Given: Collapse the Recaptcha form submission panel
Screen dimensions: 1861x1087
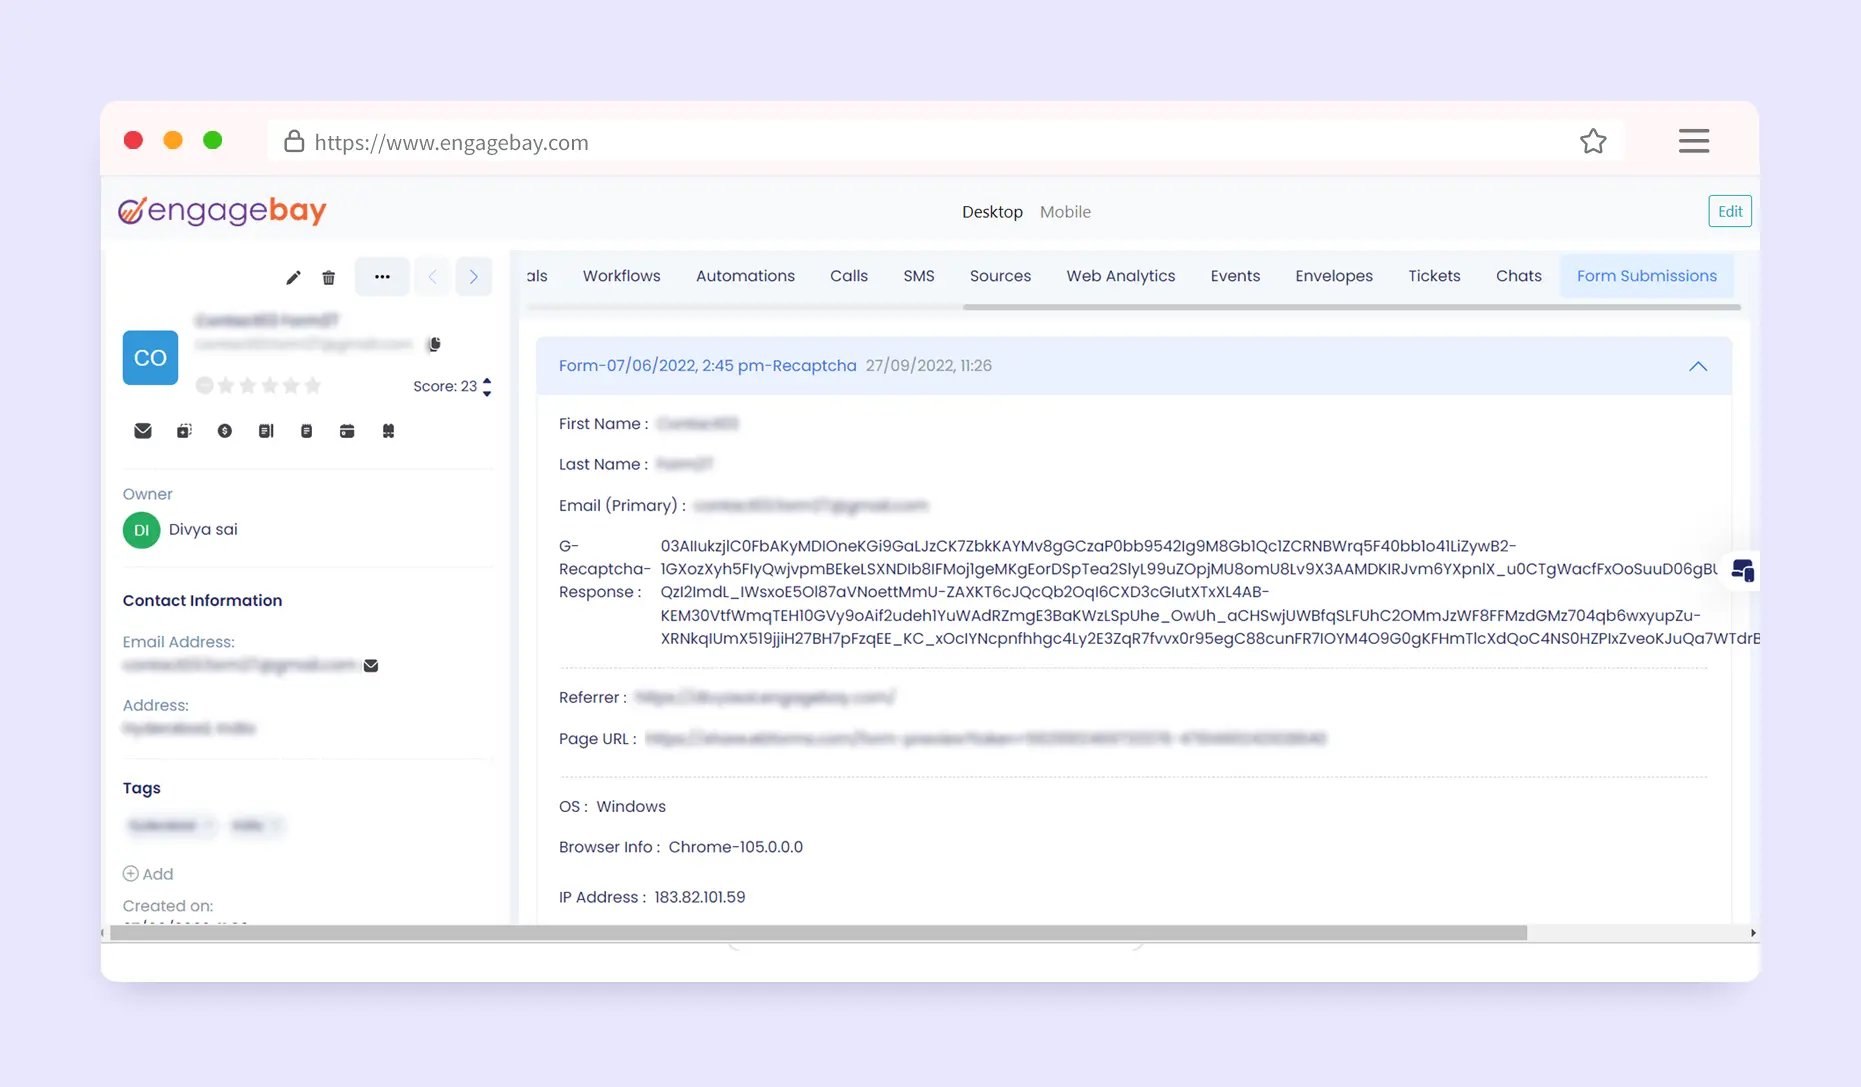Looking at the screenshot, I should point(1698,366).
